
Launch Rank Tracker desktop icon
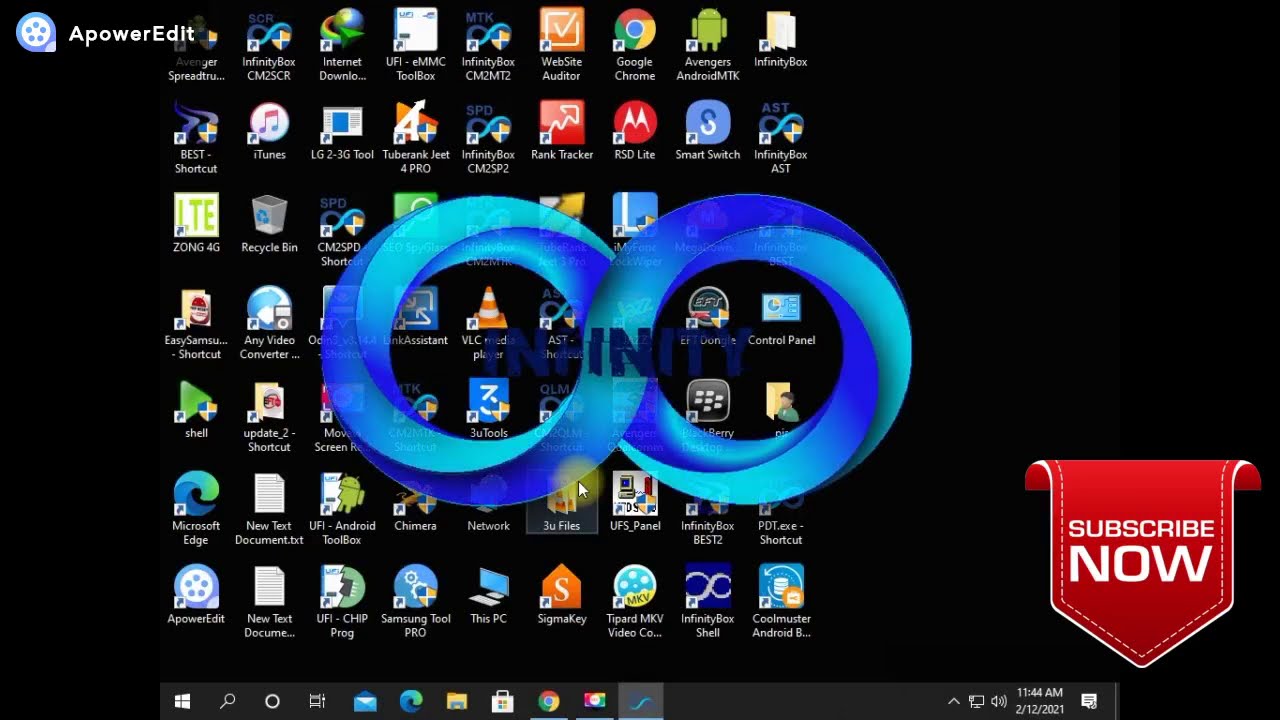coord(561,132)
